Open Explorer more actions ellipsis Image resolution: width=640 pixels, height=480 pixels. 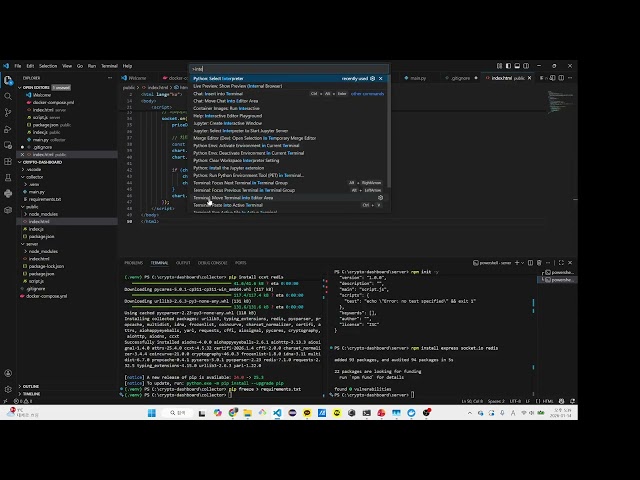point(110,78)
